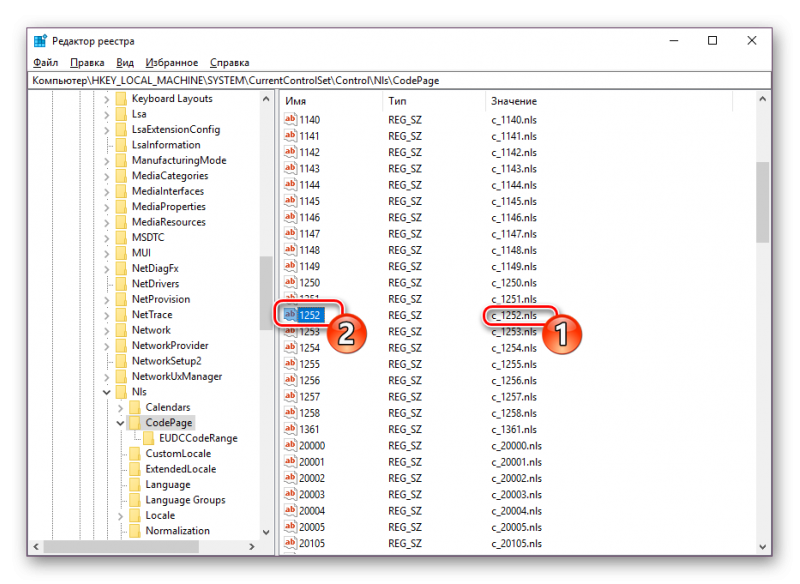The width and height of the screenshot is (800, 584).
Task: Open the Файл menu
Action: (45, 63)
